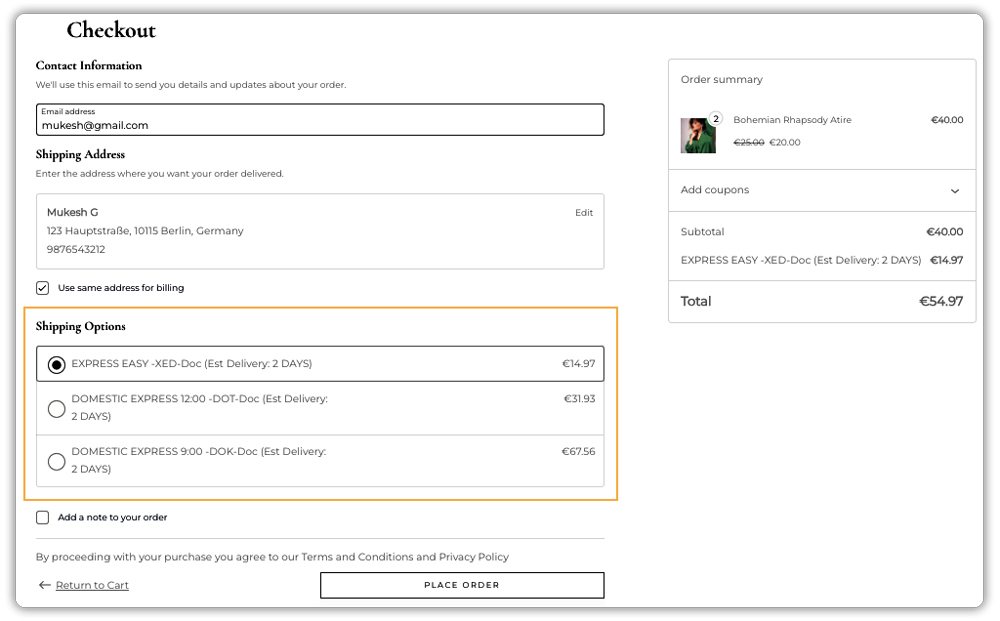Enable the Add a note to your order checkbox
Image resolution: width=1000 pixels, height=621 pixels.
pyautogui.click(x=43, y=518)
